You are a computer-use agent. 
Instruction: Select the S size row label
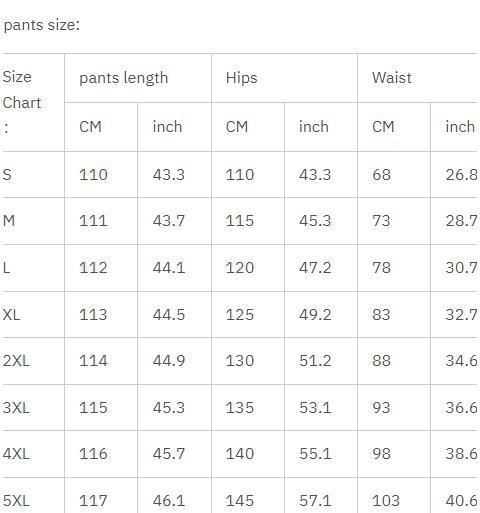(7, 175)
